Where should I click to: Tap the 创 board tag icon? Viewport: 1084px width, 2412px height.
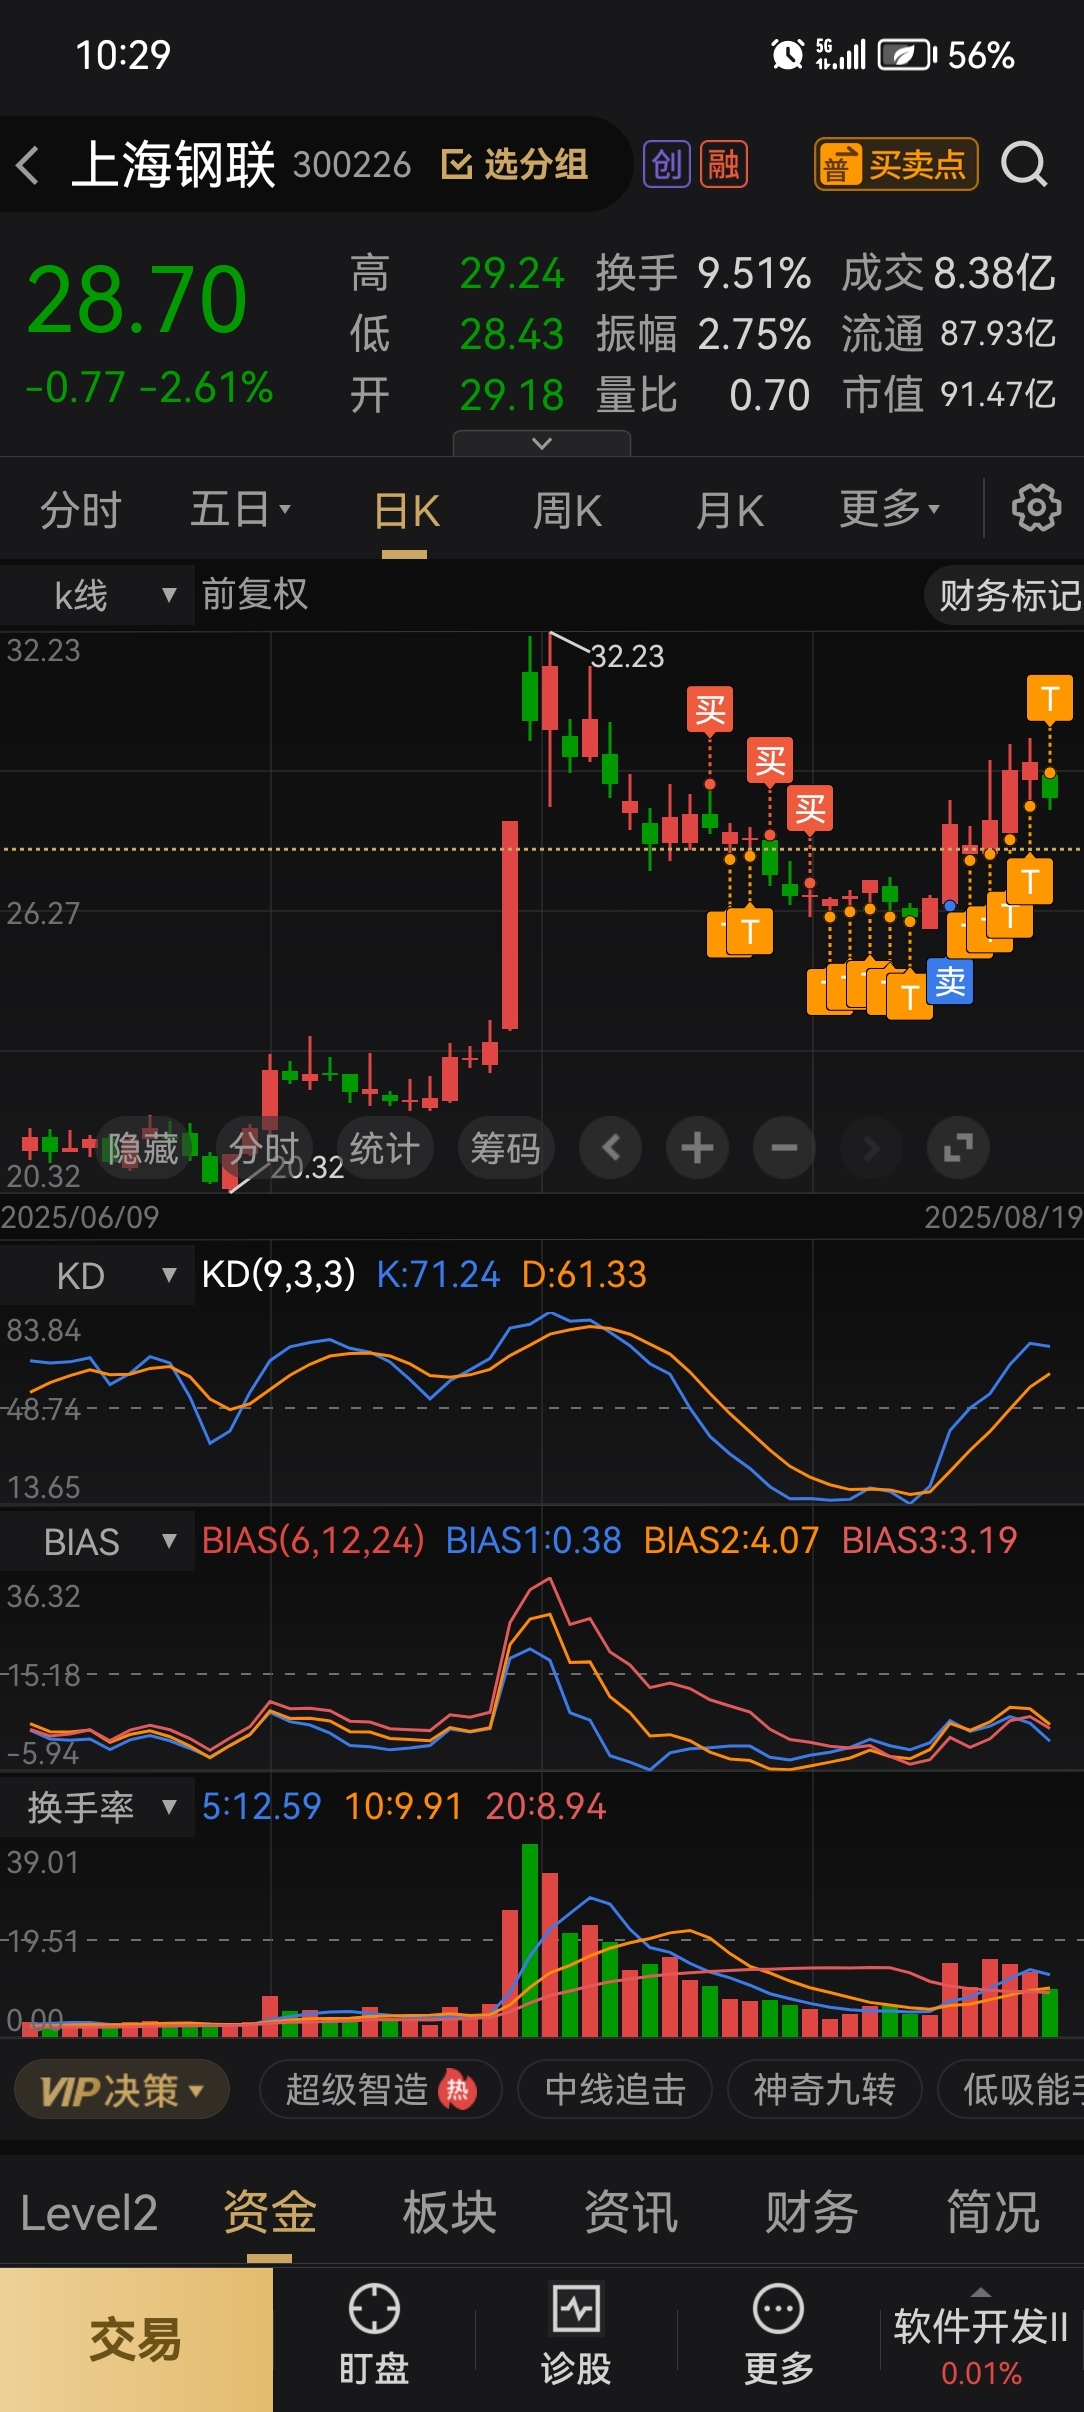[667, 164]
